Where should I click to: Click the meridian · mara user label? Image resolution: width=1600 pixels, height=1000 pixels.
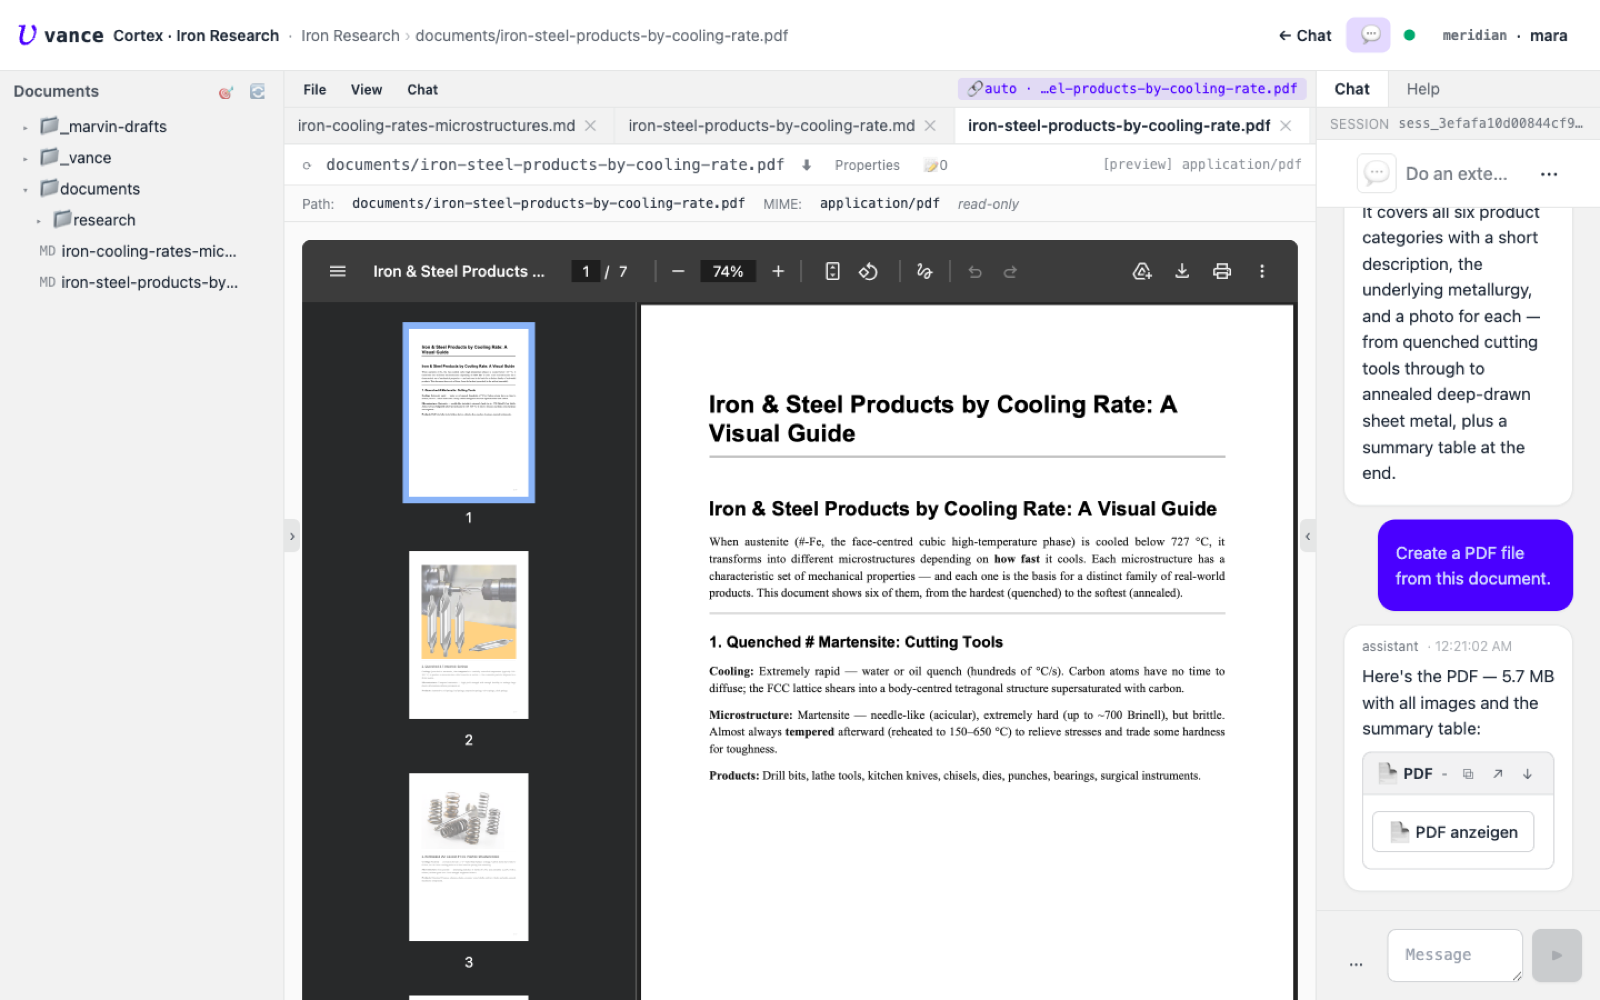pyautogui.click(x=1505, y=36)
